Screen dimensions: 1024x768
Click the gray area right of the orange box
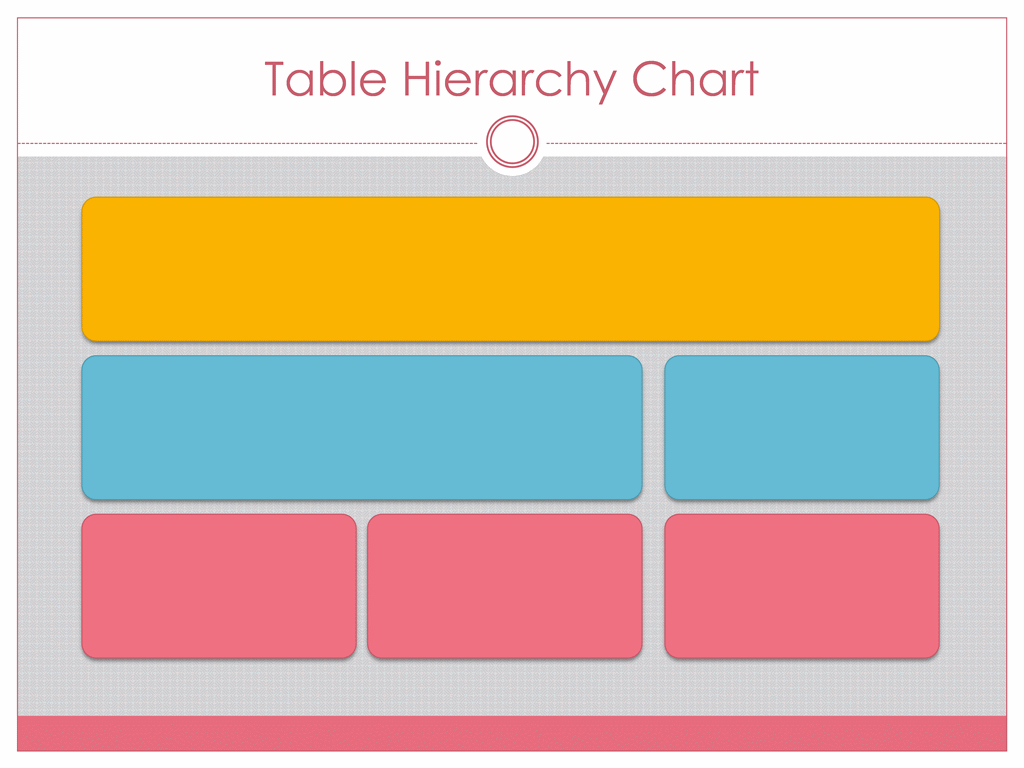974,269
